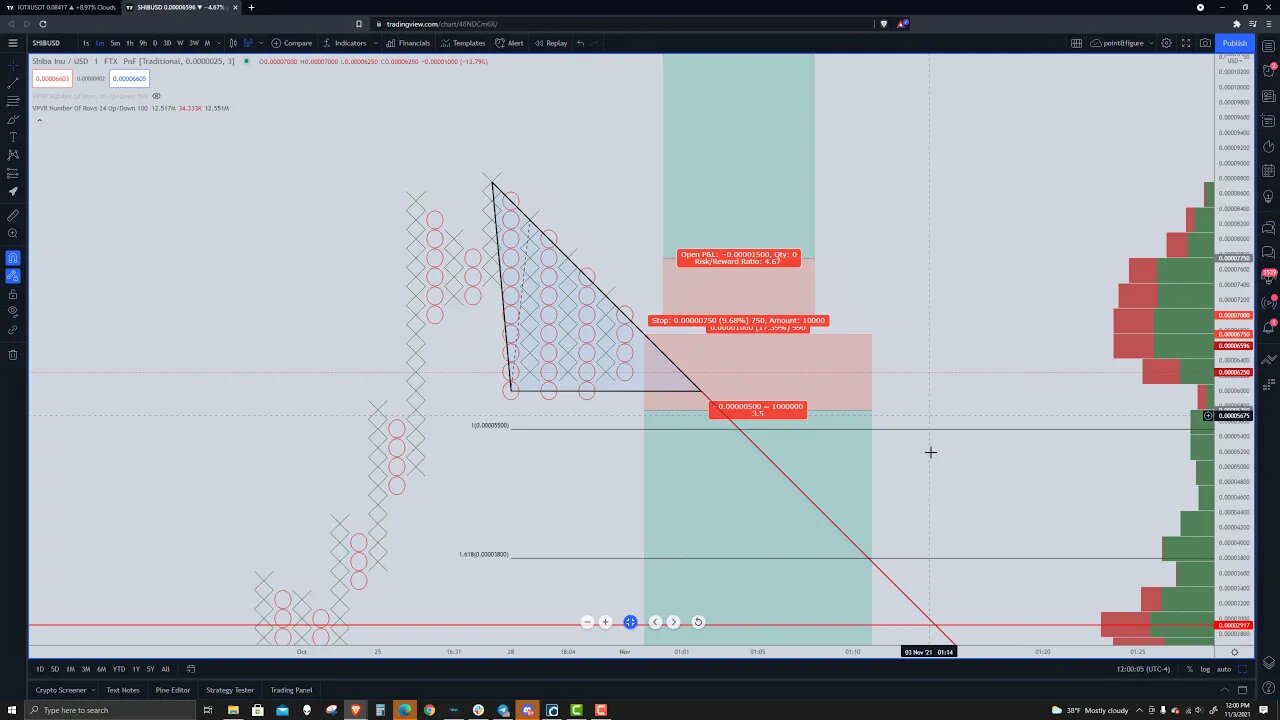Open the TradingView hamburger menu
The width and height of the screenshot is (1280, 720).
pyautogui.click(x=13, y=43)
